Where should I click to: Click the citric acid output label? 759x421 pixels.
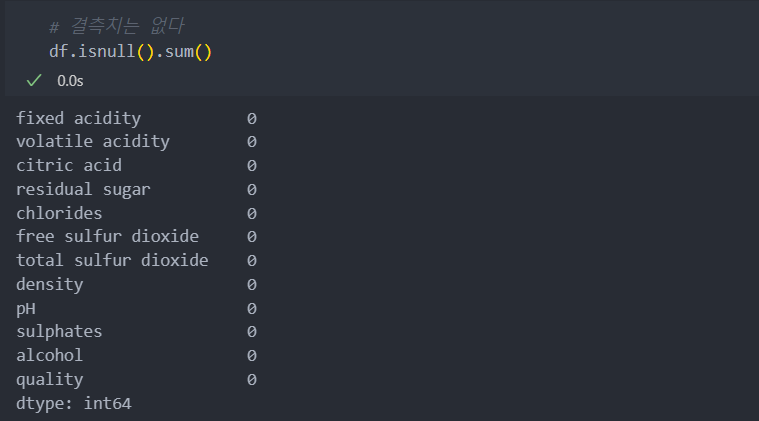[x=69, y=165]
